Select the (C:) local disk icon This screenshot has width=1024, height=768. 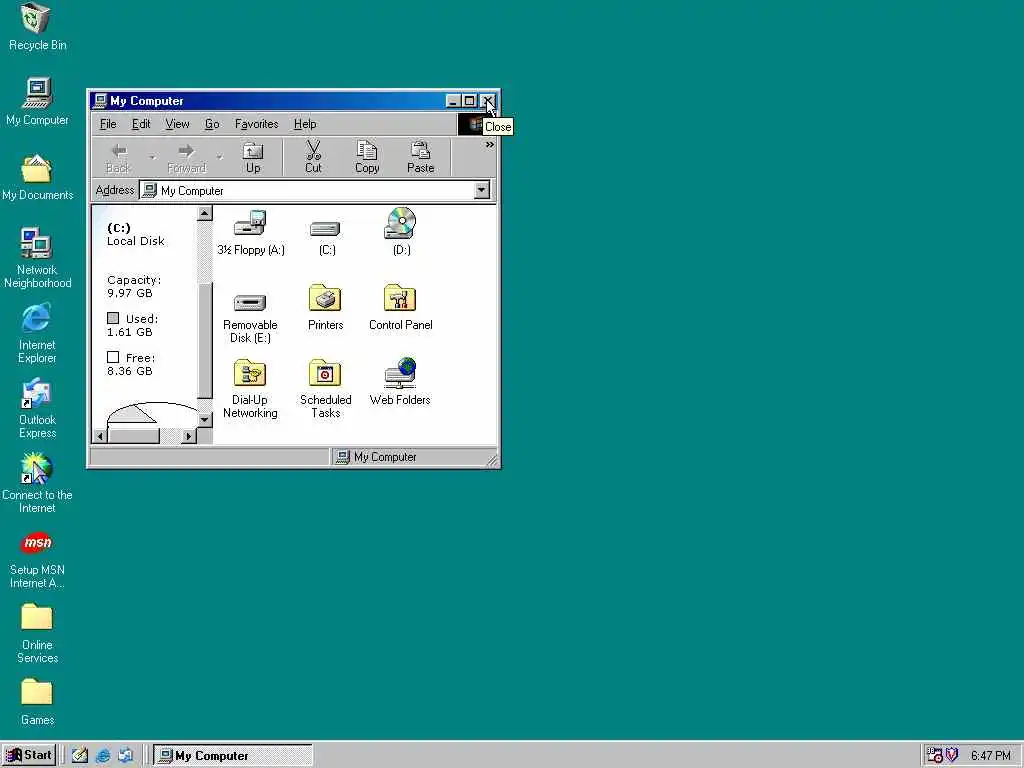coord(326,236)
